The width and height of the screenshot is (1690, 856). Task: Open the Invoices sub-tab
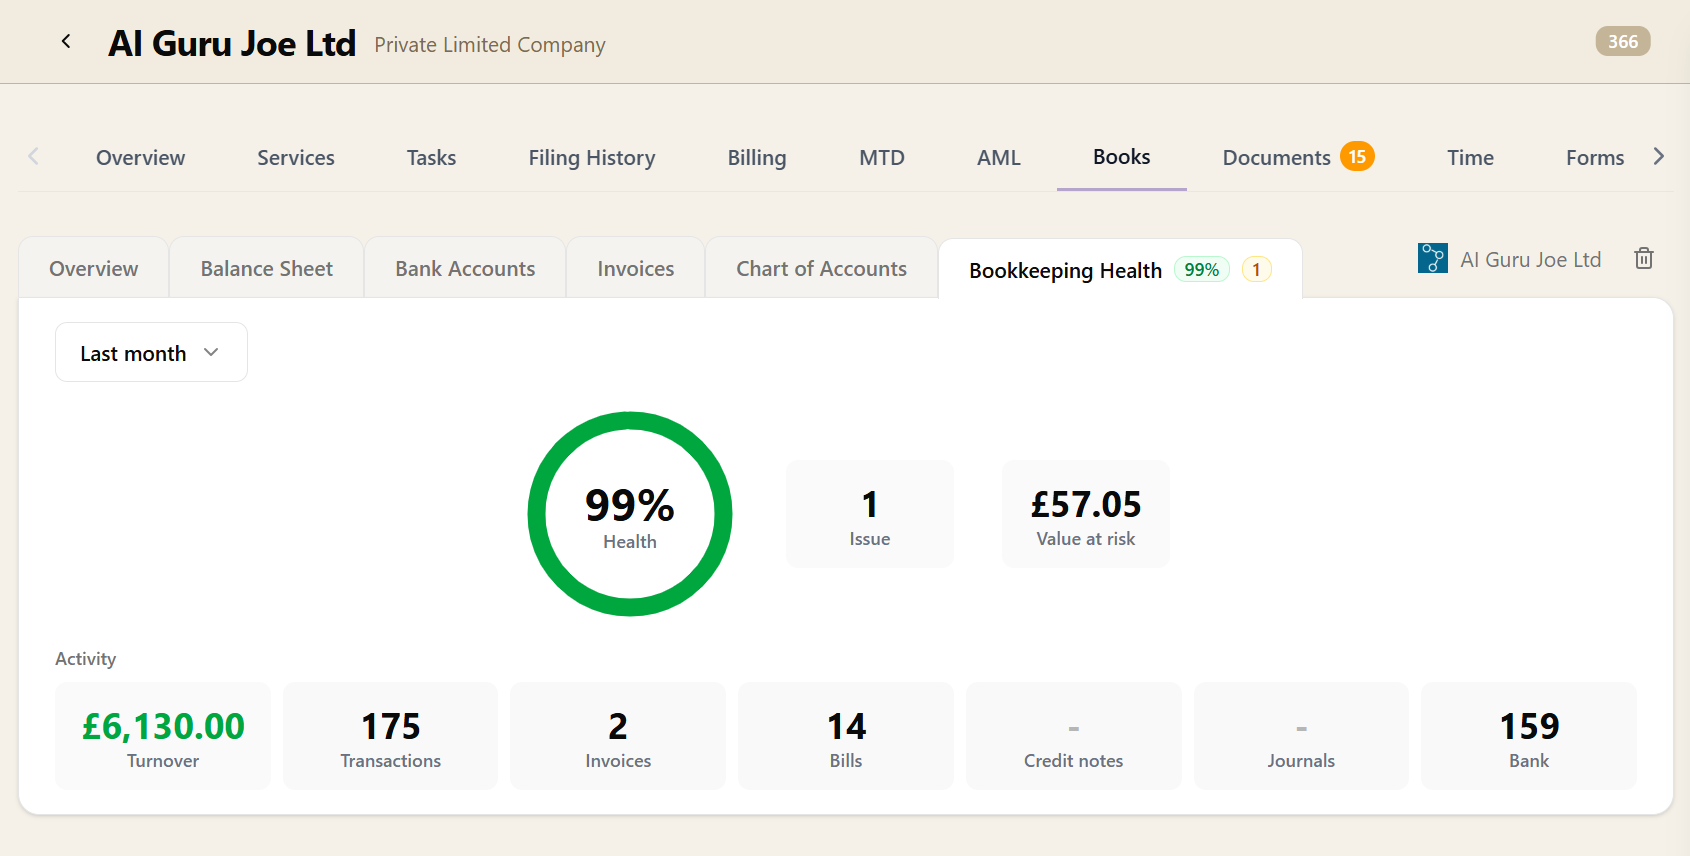point(636,268)
